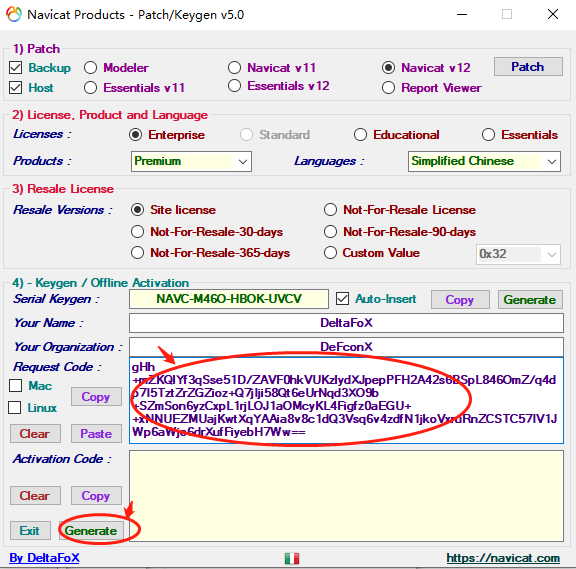Image resolution: width=576 pixels, height=569 pixels.
Task: Click the Navicat app icon in title bar
Action: 14,14
